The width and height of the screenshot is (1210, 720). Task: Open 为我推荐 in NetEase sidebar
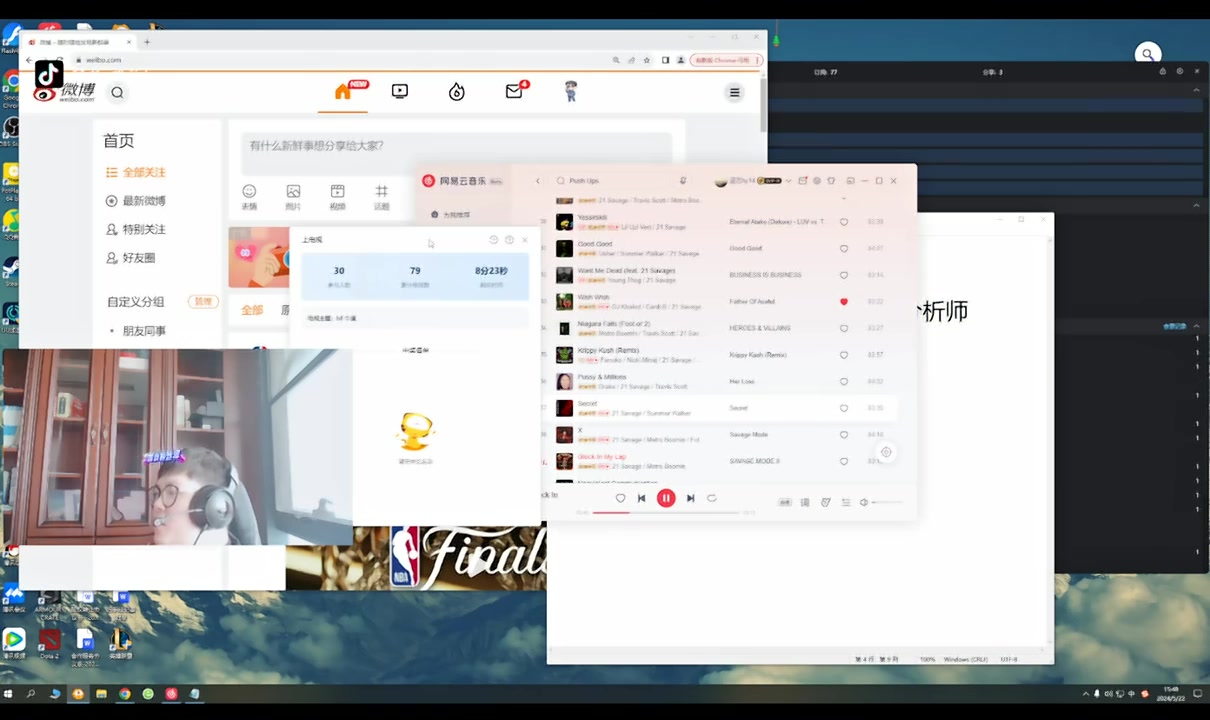coord(450,215)
